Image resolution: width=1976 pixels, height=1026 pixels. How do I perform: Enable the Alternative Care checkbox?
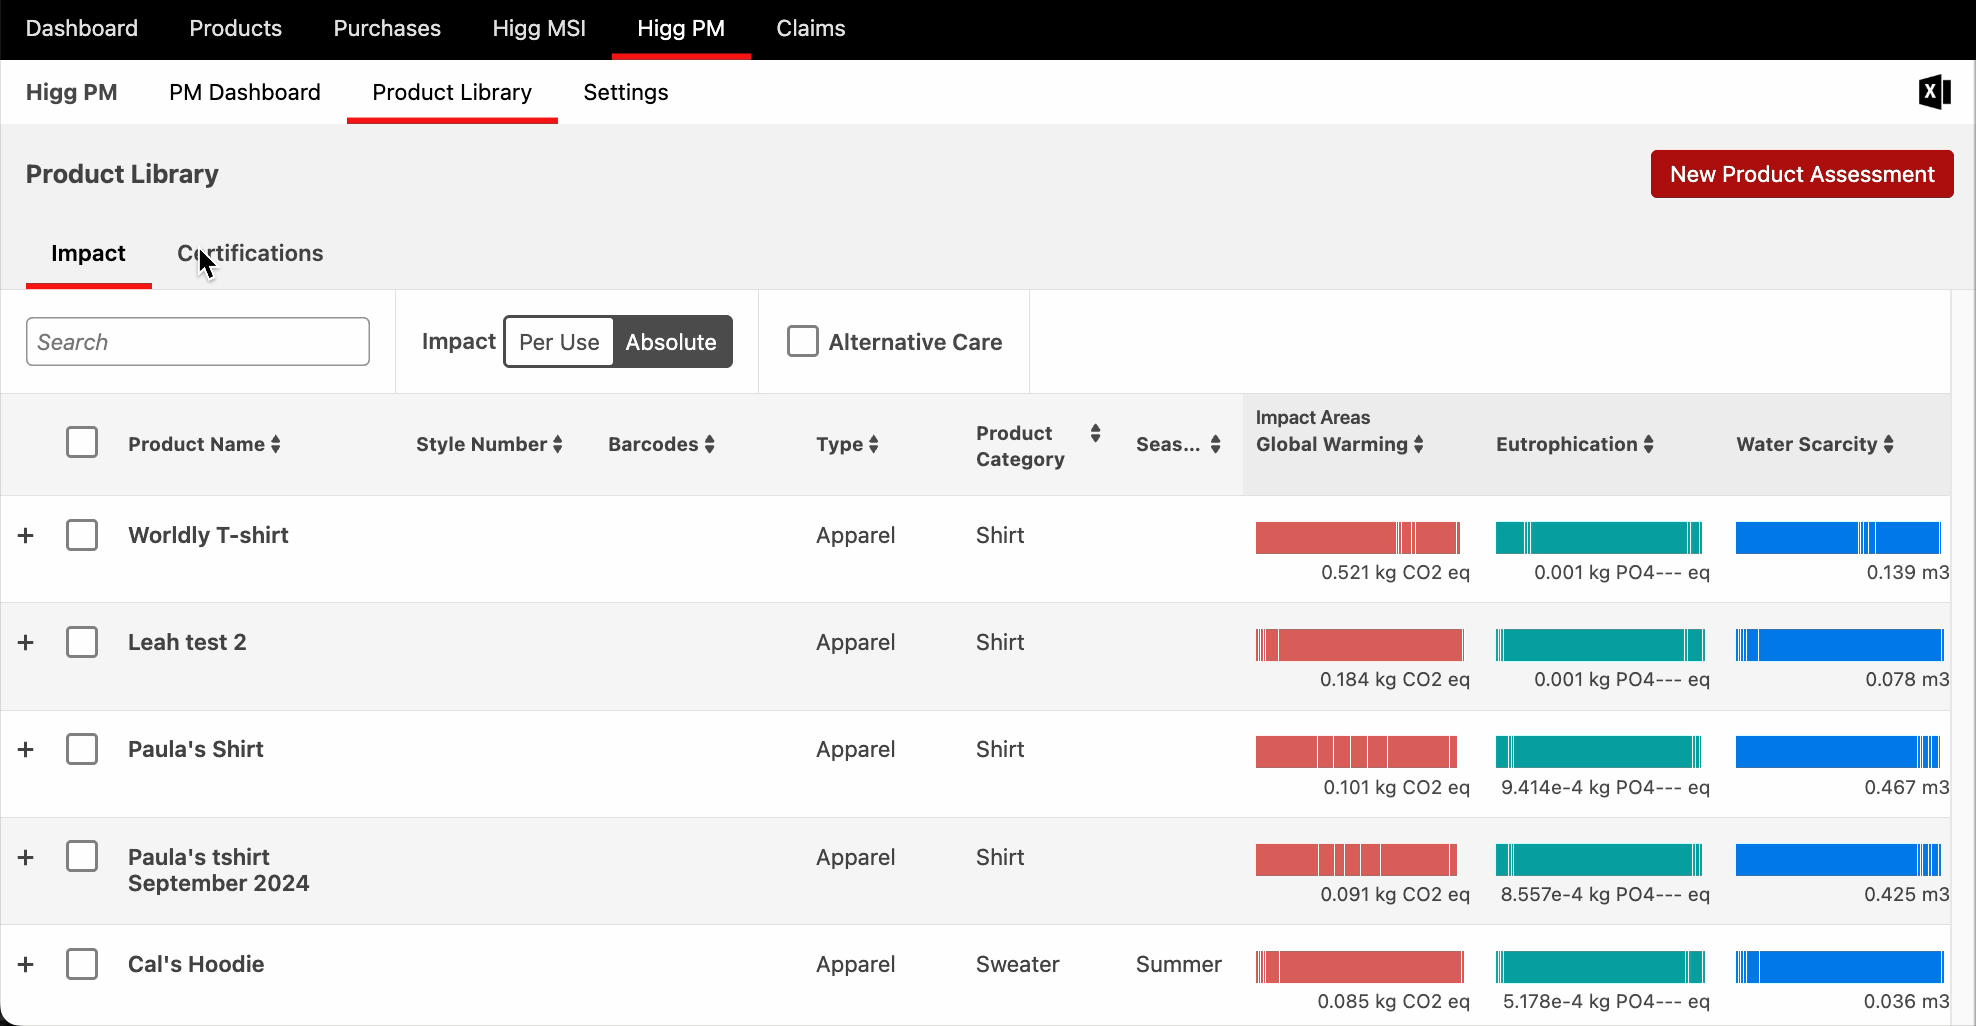[x=803, y=341]
